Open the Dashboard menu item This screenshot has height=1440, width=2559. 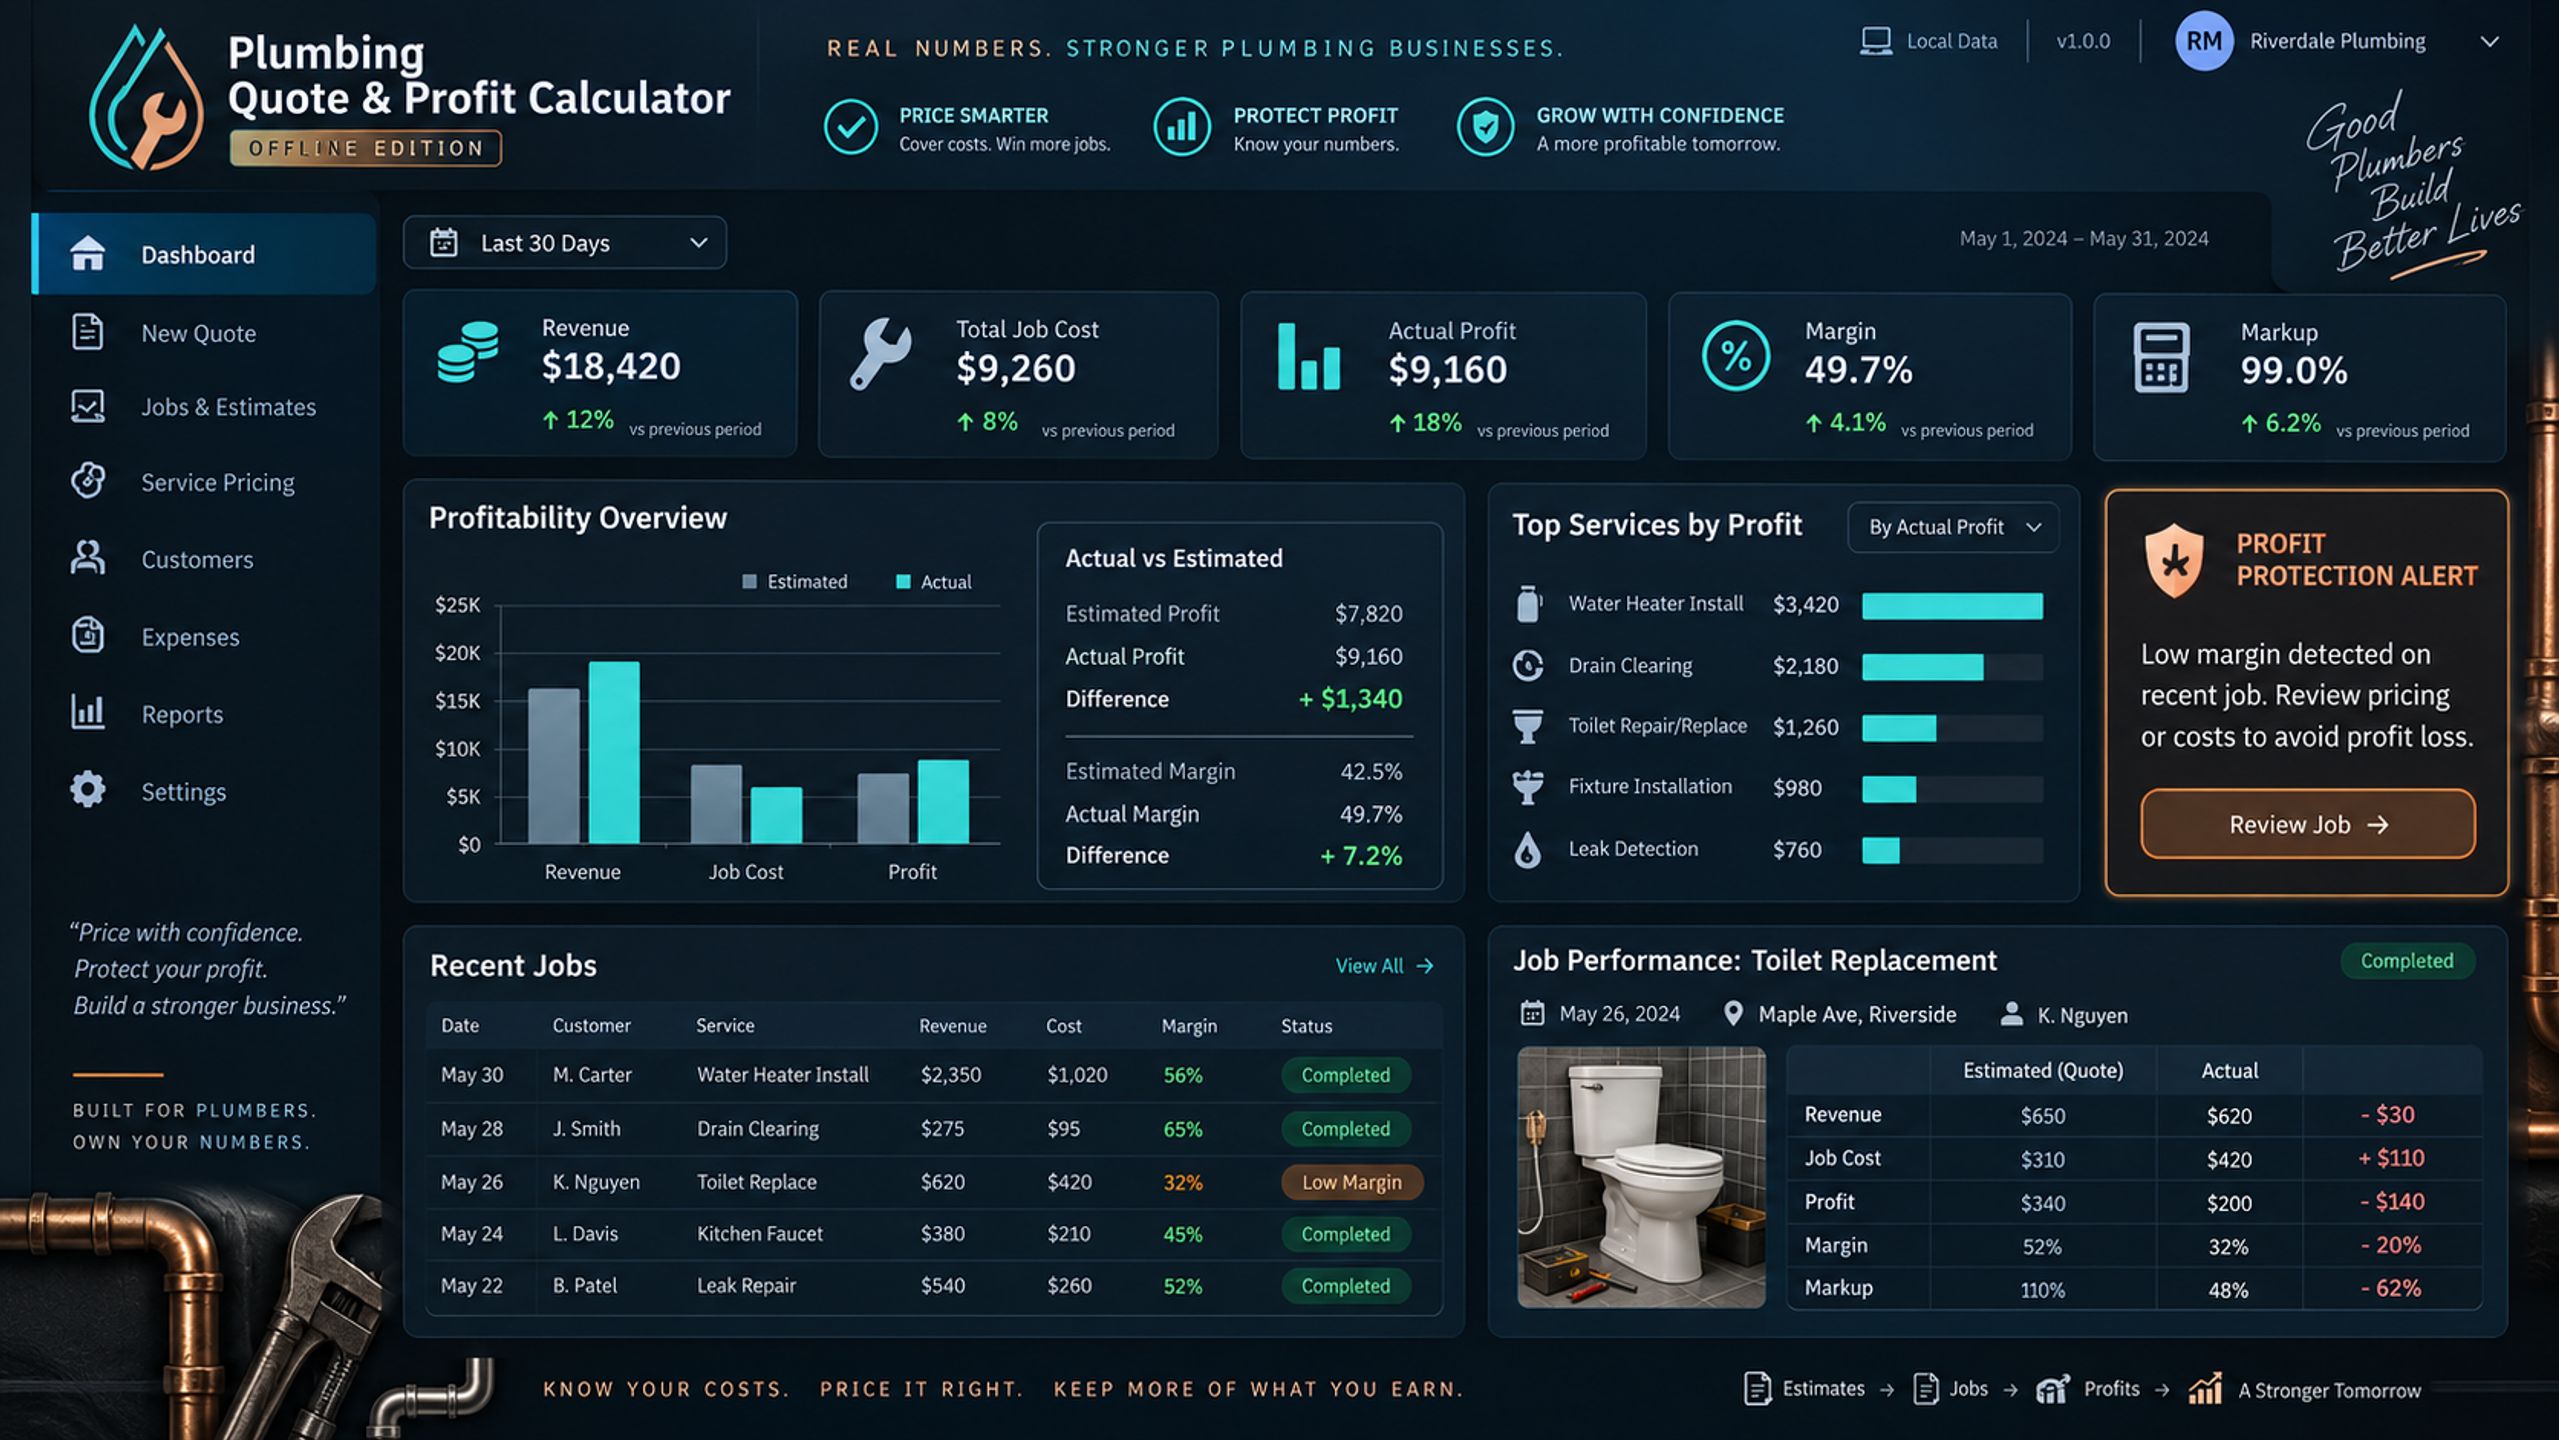click(x=204, y=254)
